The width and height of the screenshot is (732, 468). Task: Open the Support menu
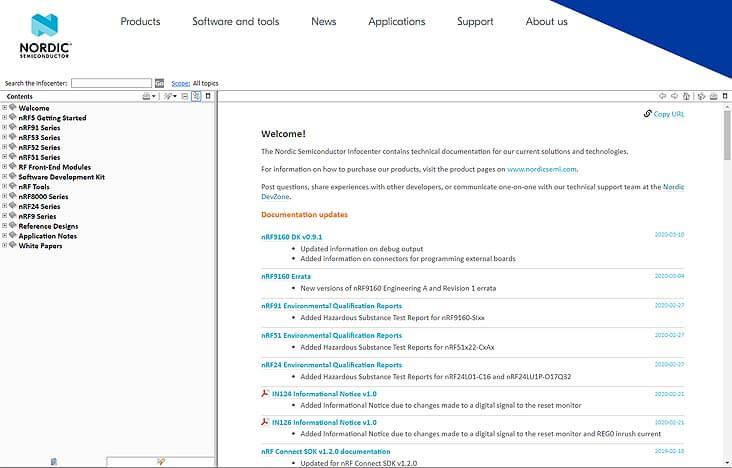(475, 21)
